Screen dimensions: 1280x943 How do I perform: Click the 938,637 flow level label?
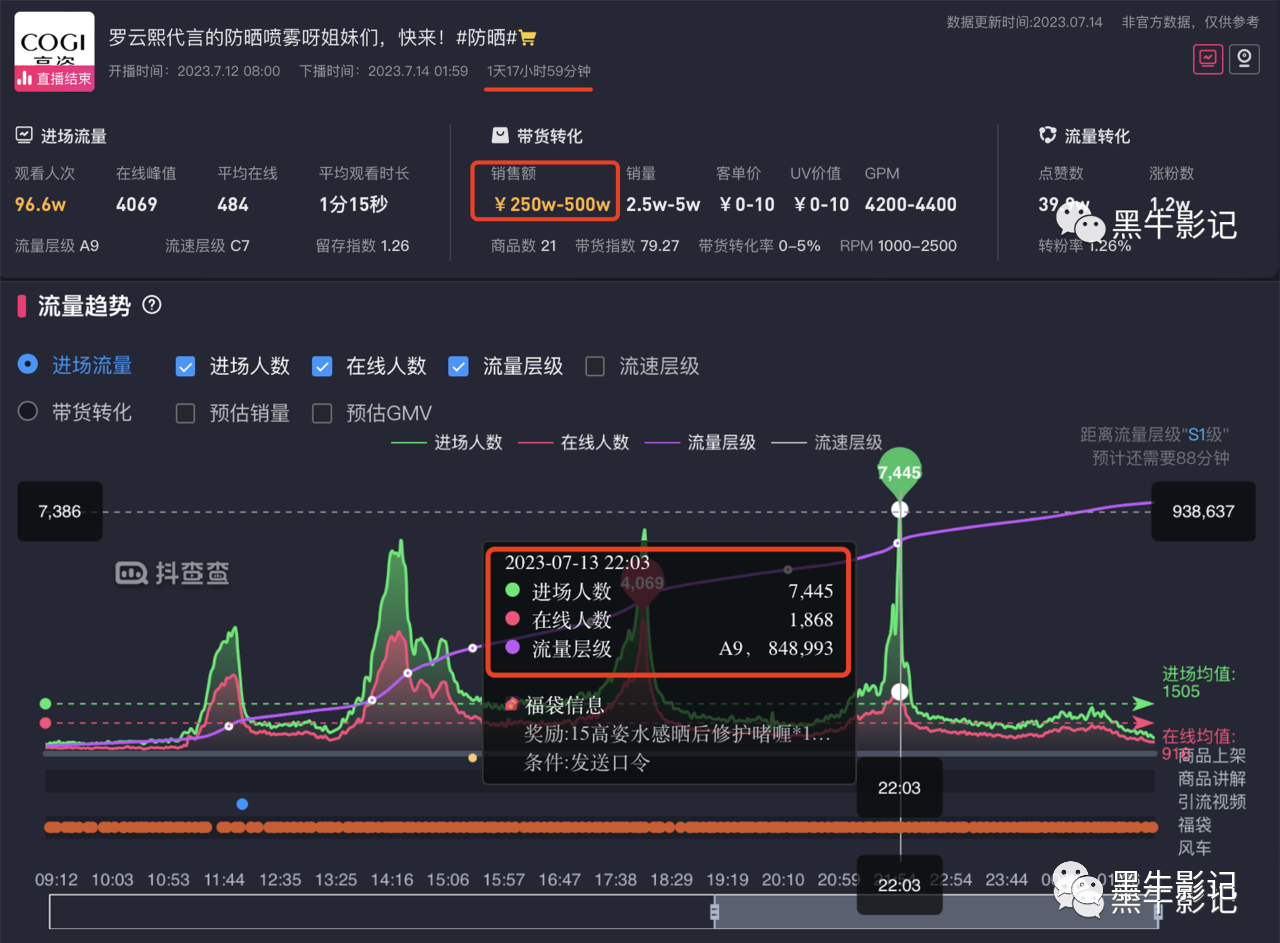1203,511
